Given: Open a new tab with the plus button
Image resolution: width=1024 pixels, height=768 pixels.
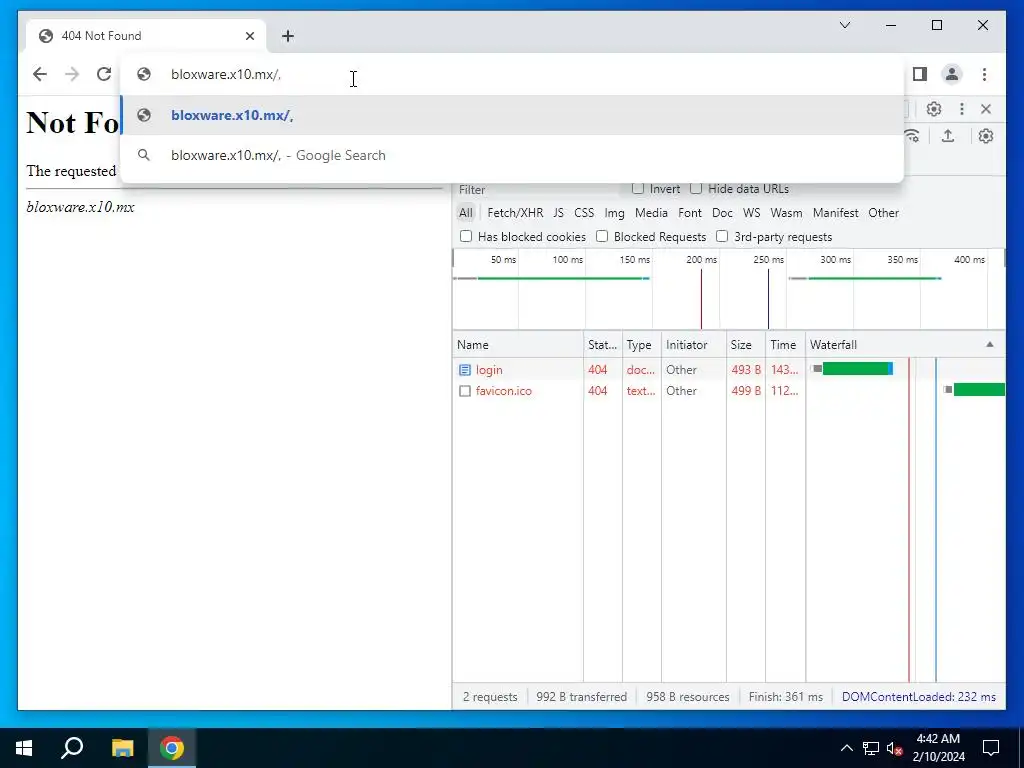Looking at the screenshot, I should [x=288, y=36].
